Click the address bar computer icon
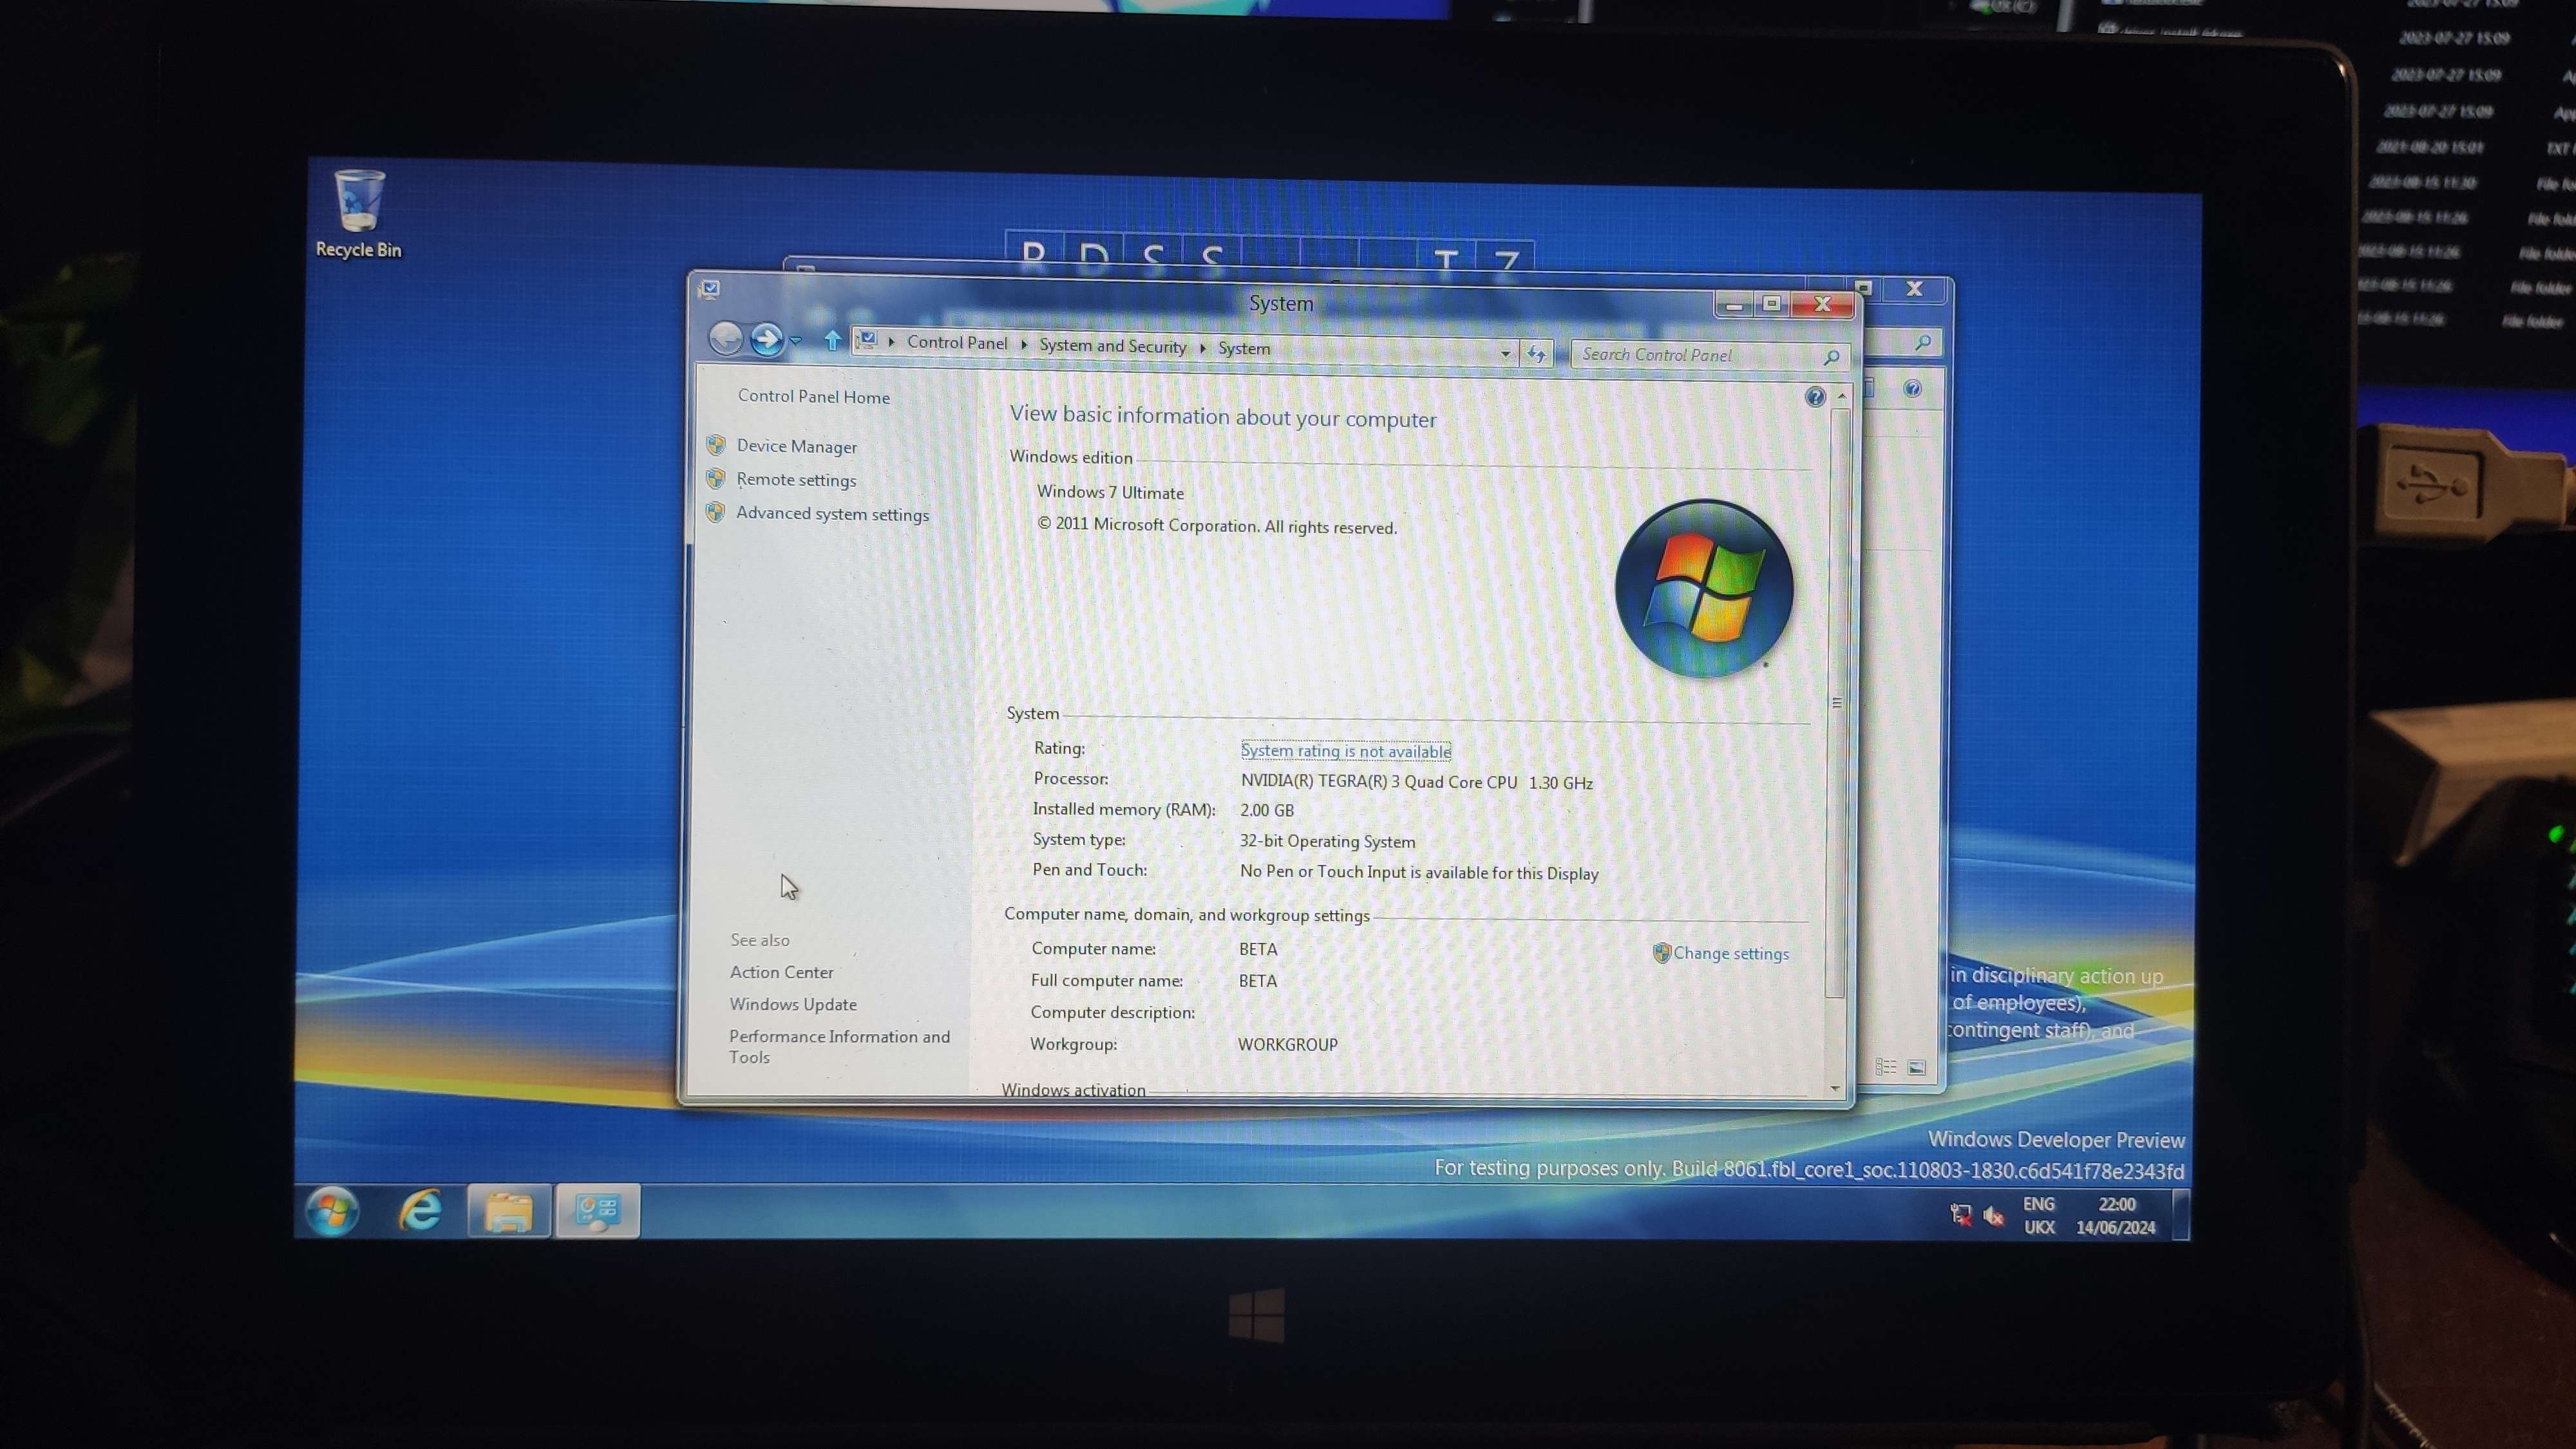 click(x=867, y=340)
